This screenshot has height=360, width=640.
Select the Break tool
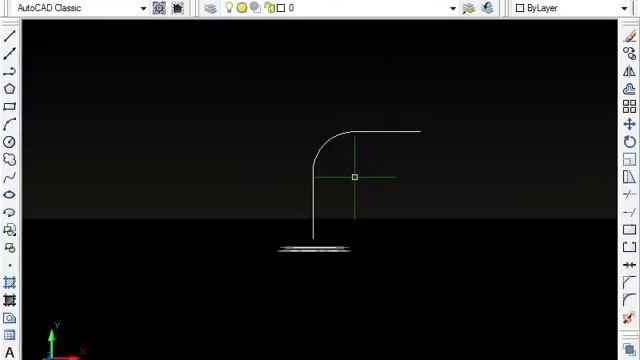pos(629,247)
